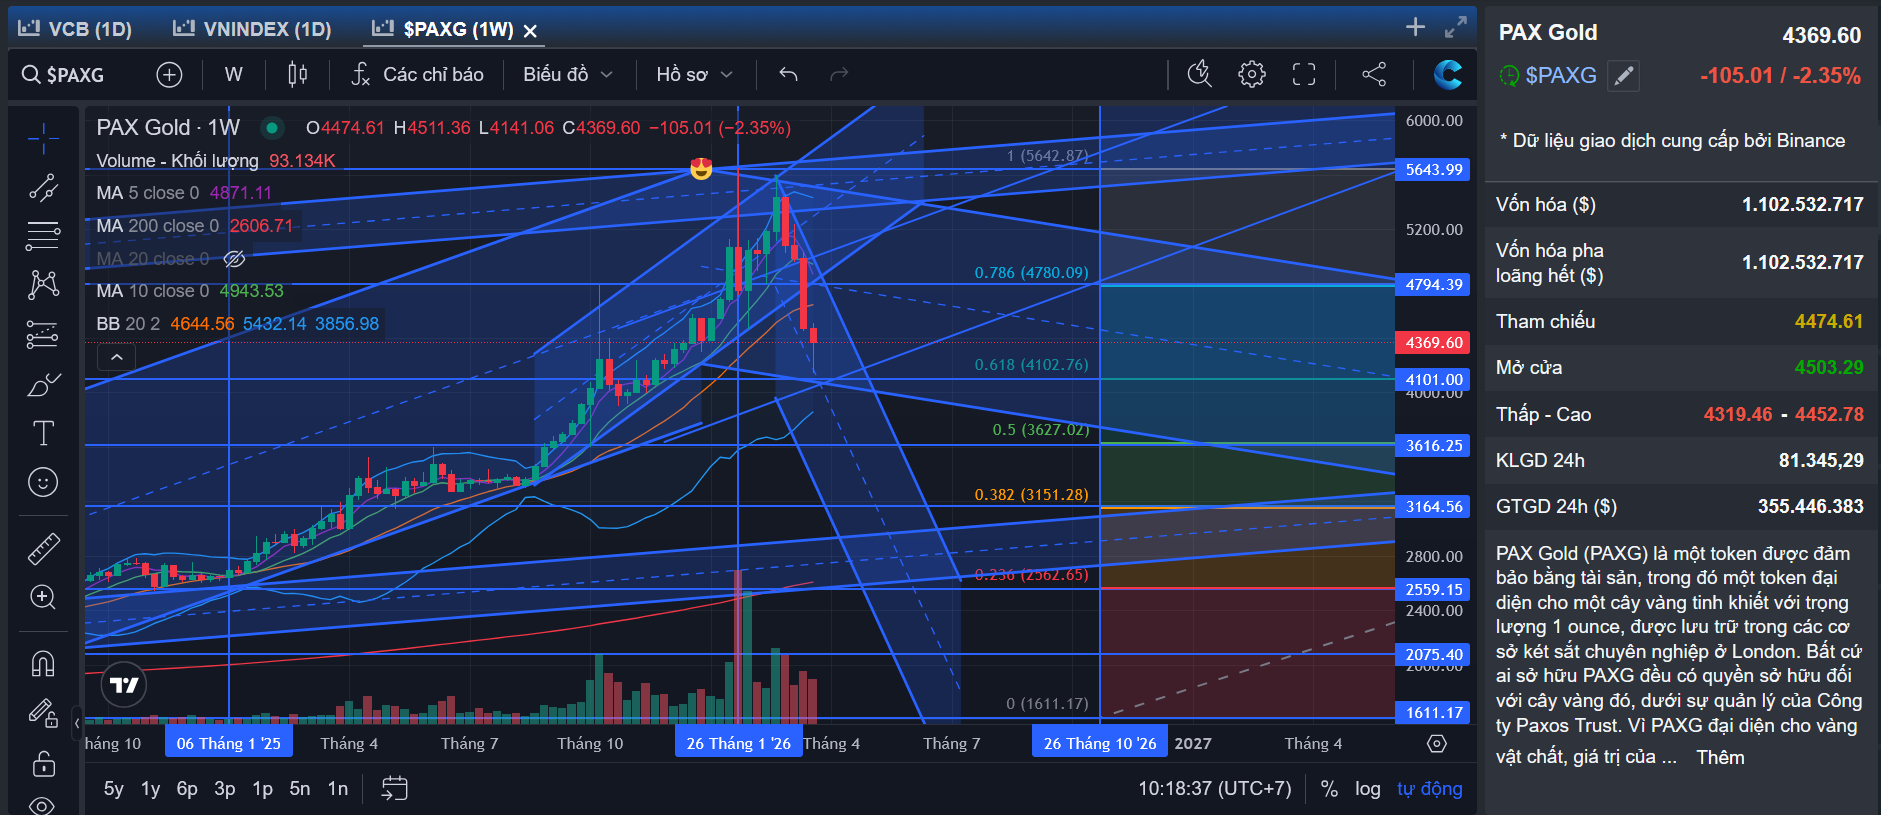The width and height of the screenshot is (1881, 815).
Task: Redo the last chart action
Action: [839, 75]
